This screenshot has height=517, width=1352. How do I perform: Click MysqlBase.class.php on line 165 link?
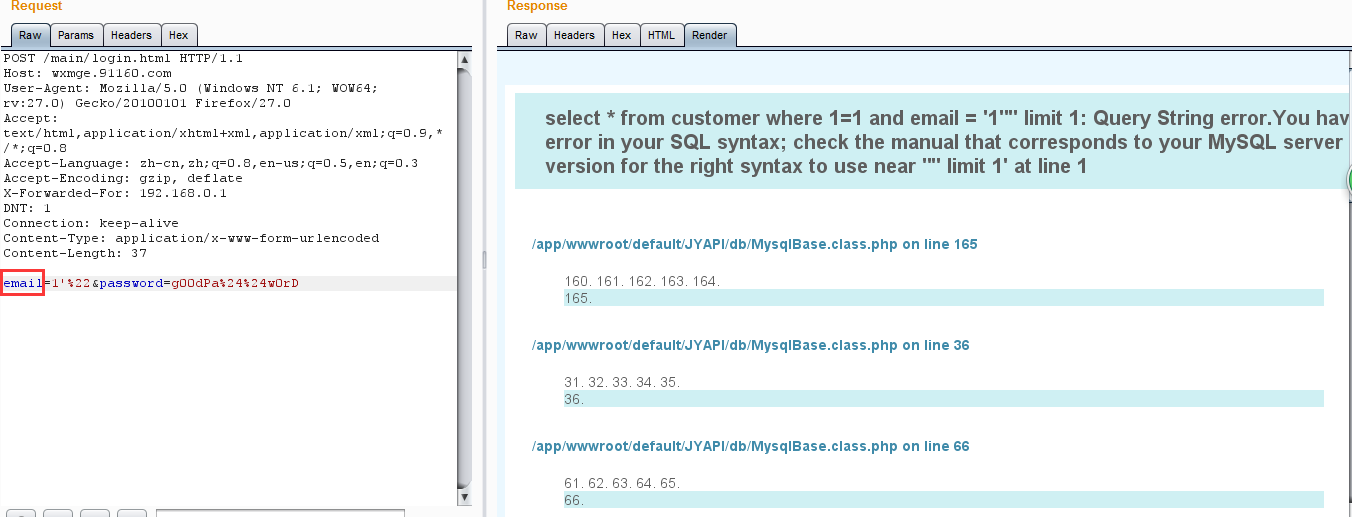755,244
